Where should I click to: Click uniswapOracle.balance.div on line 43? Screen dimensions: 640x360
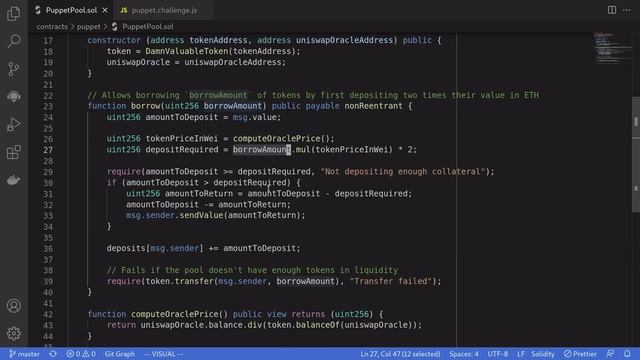201,325
